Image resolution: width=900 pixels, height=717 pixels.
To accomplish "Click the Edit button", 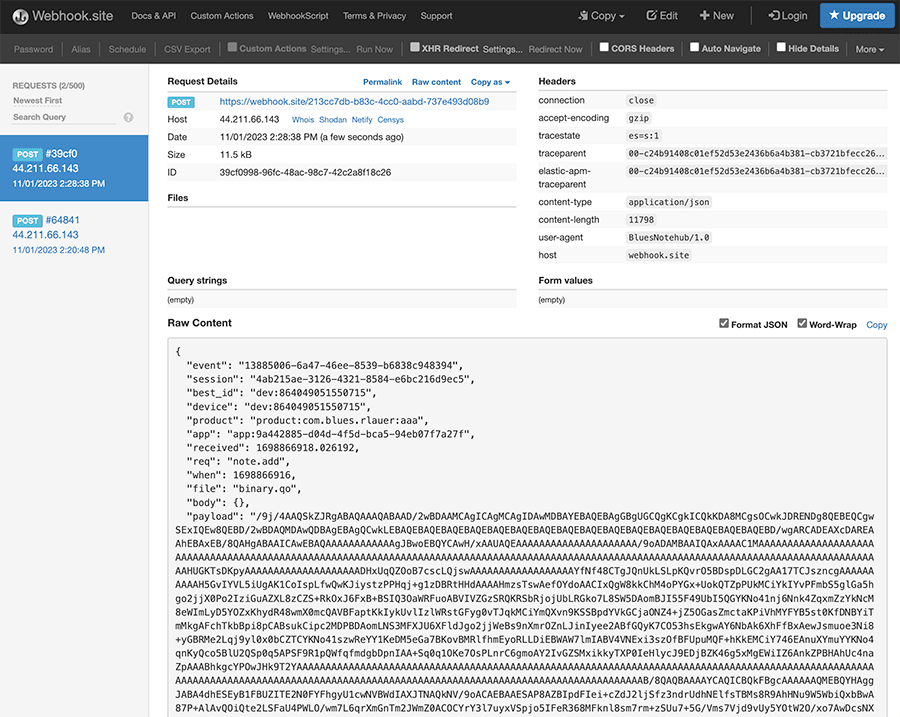I will coord(662,16).
